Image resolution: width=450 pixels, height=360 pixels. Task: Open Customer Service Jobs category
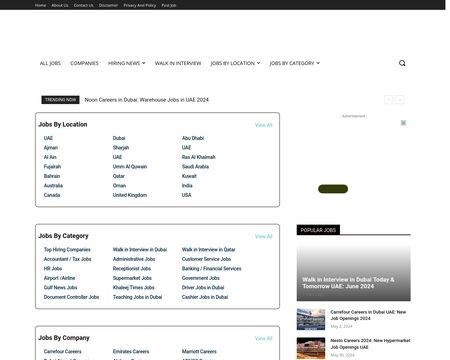[206, 259]
